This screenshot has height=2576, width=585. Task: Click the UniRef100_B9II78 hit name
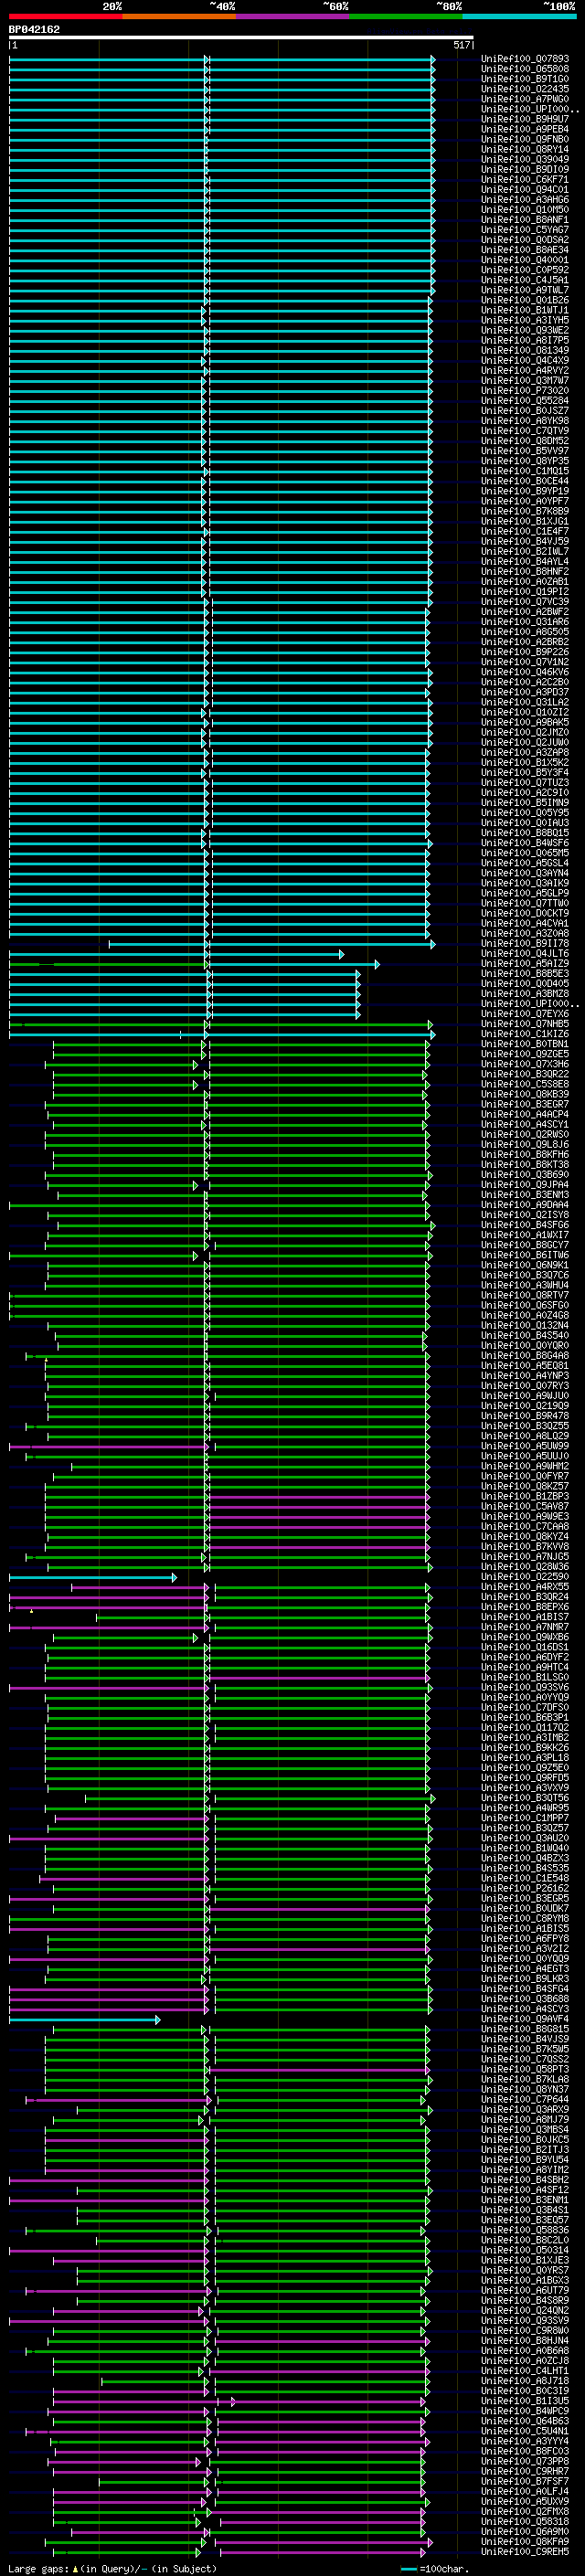point(525,943)
